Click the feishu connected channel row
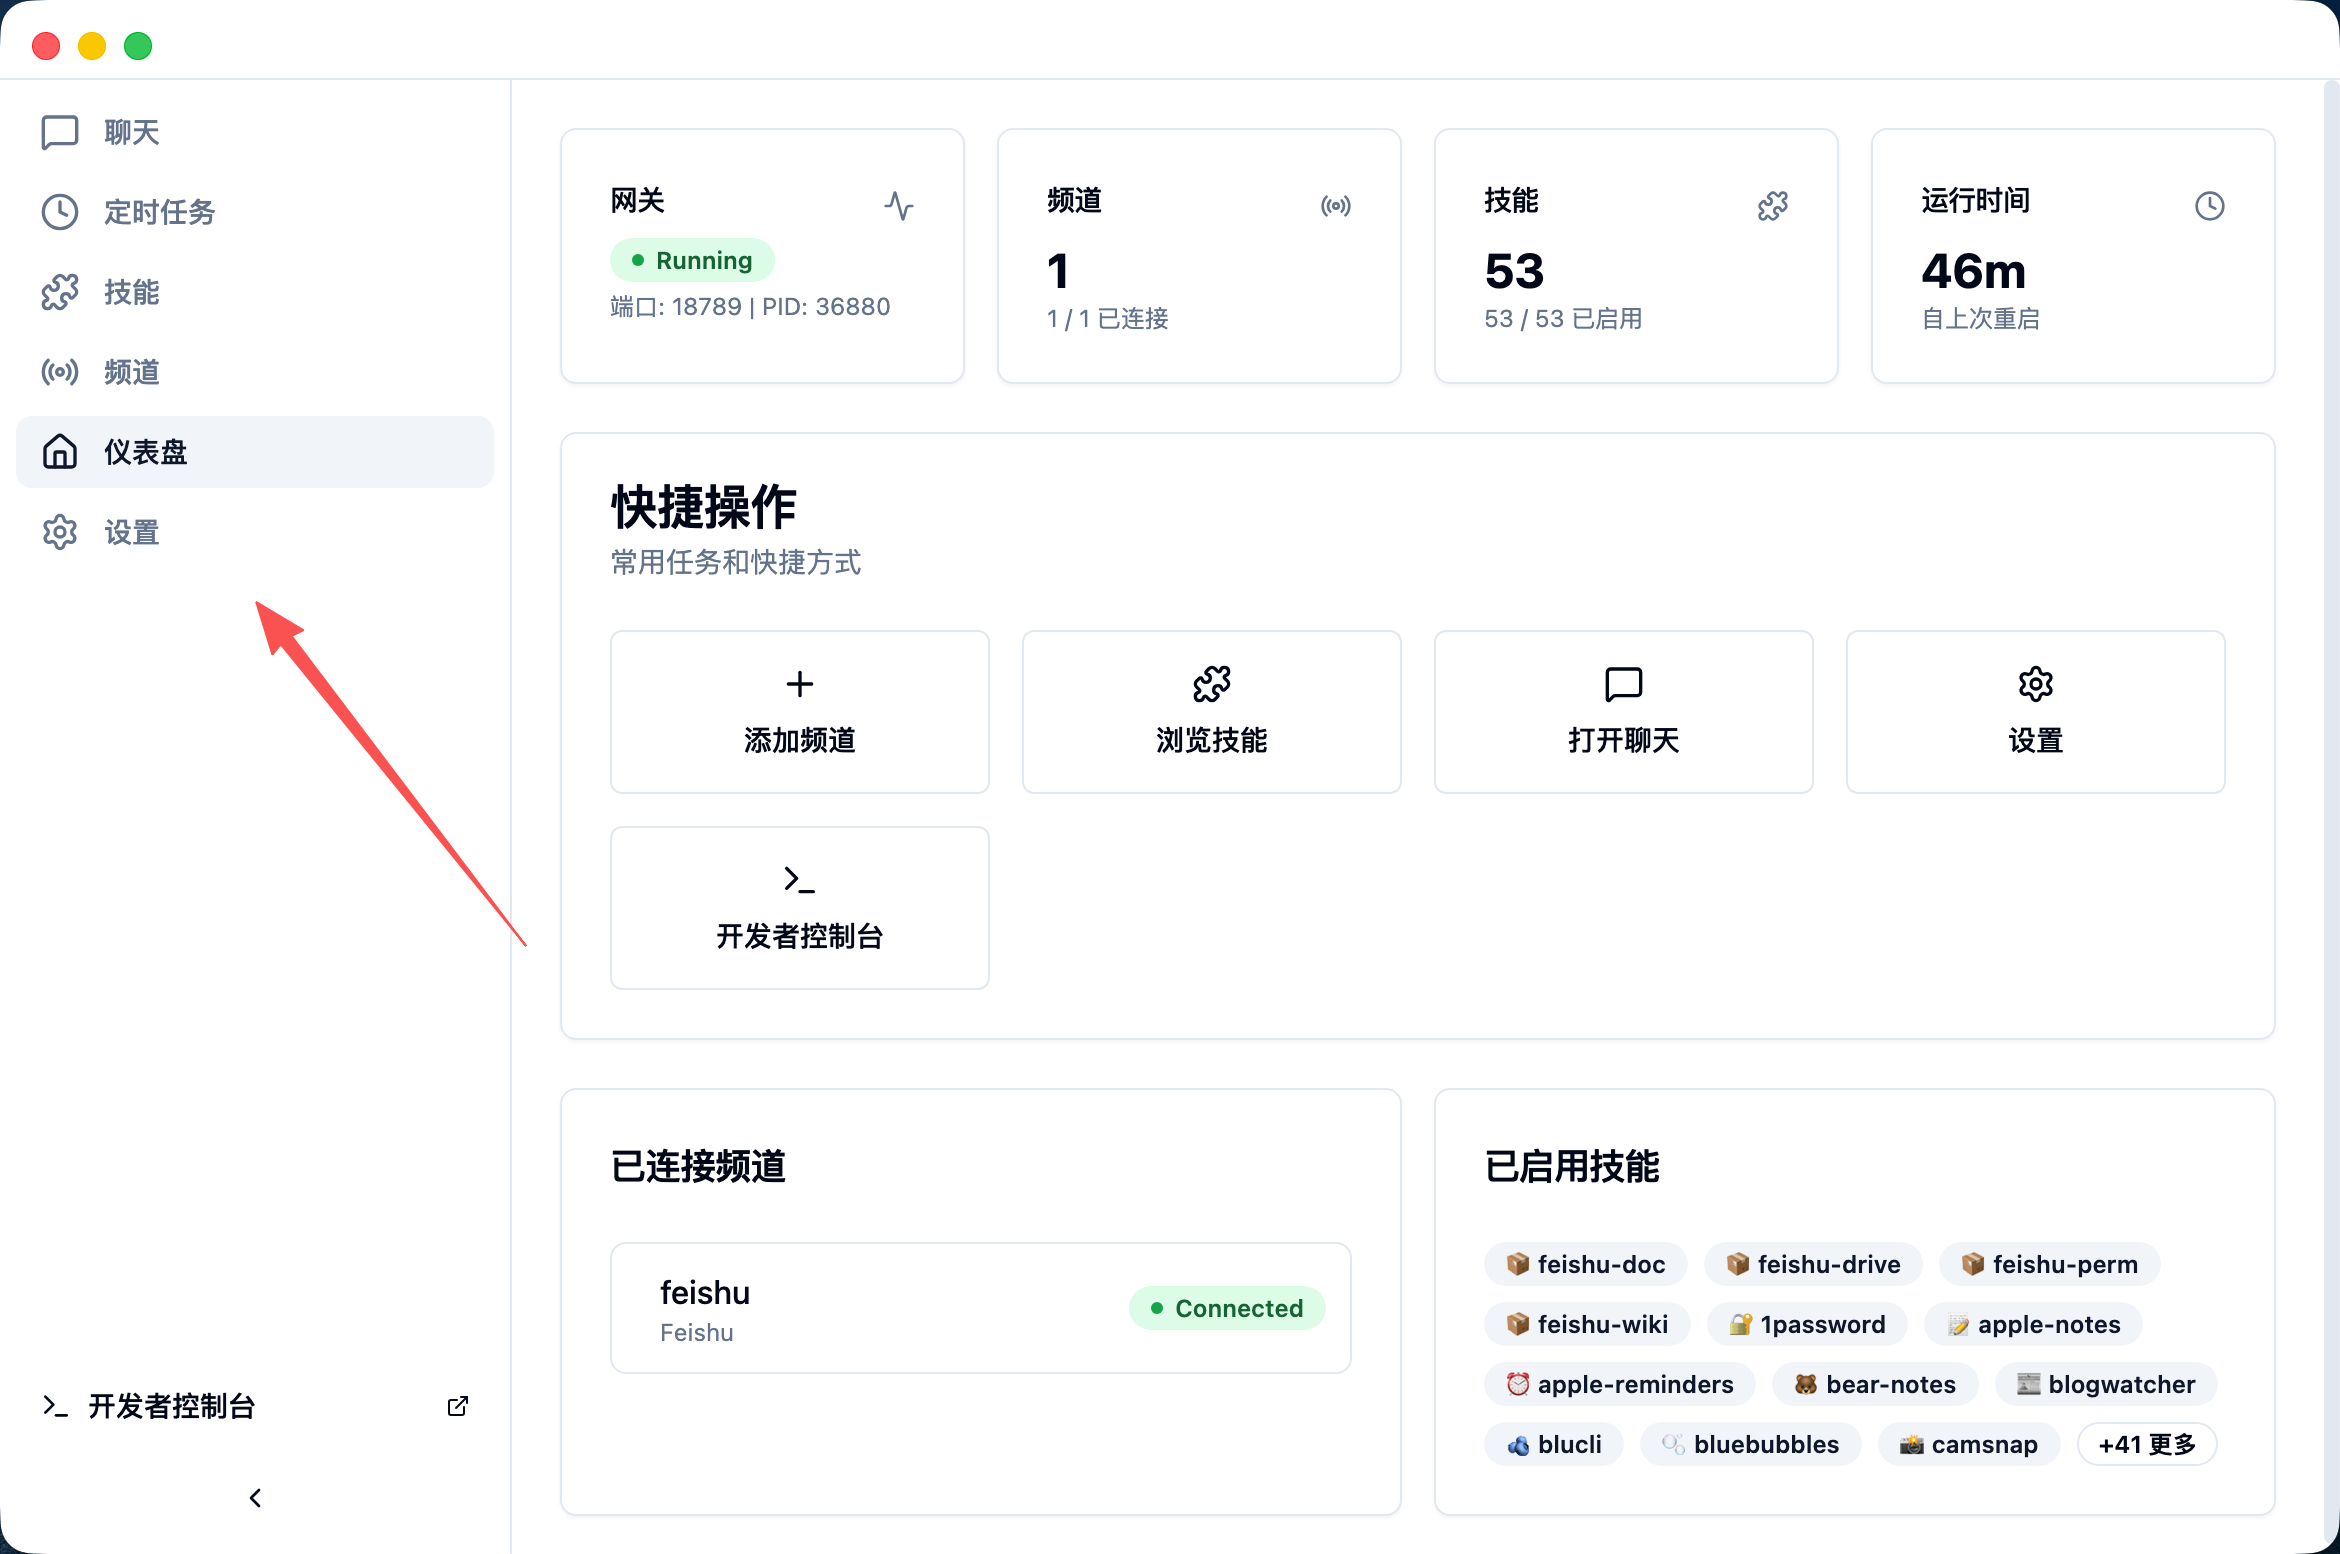This screenshot has width=2340, height=1554. point(980,1308)
